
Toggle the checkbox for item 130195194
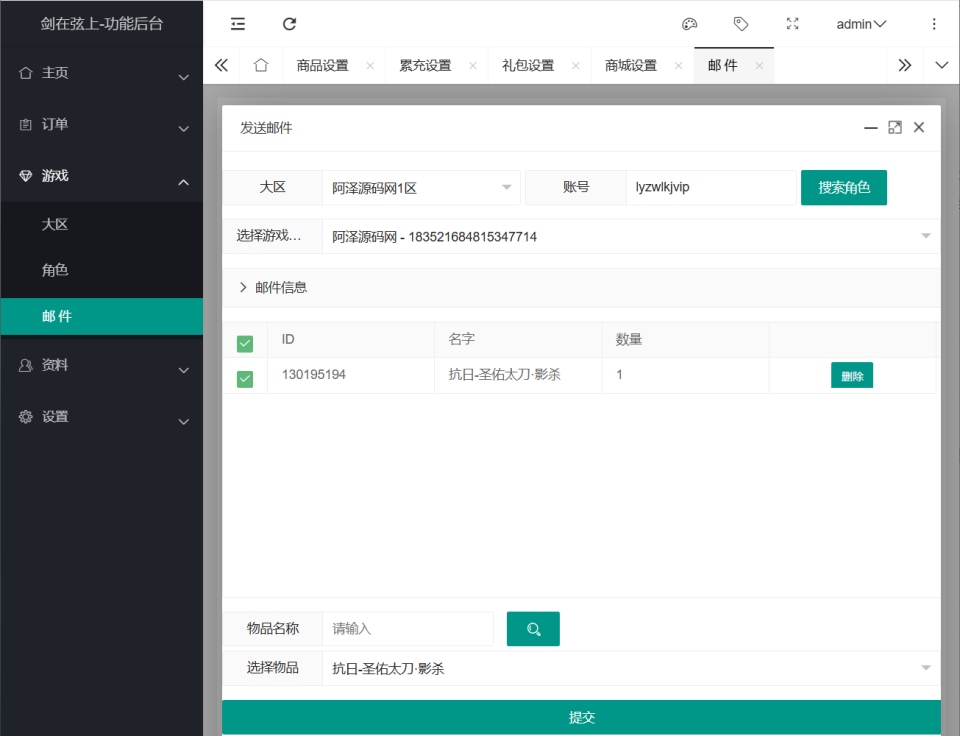[245, 375]
